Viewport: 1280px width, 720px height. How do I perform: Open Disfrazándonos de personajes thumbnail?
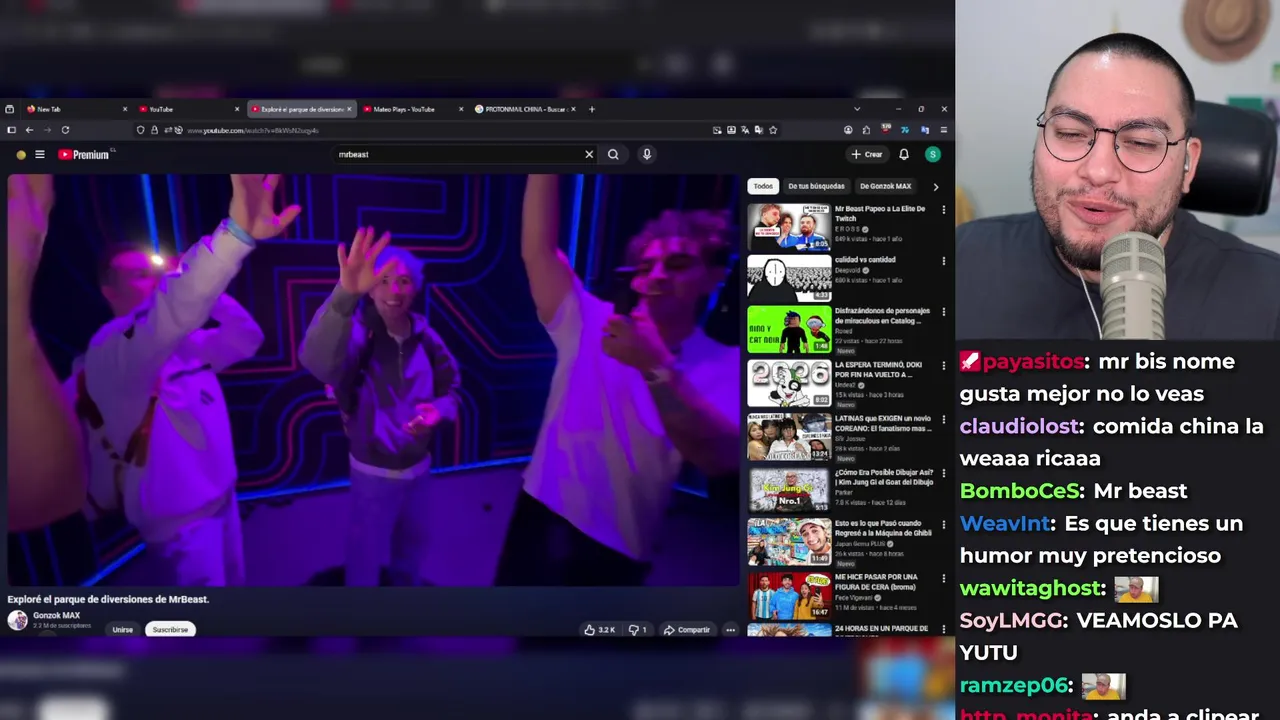click(x=789, y=330)
